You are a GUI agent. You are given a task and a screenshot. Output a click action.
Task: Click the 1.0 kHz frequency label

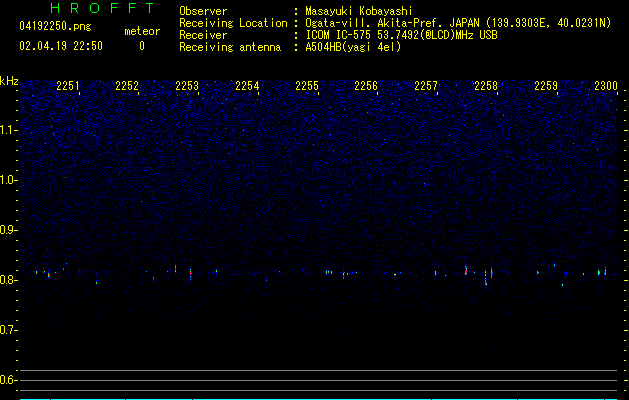click(x=9, y=180)
